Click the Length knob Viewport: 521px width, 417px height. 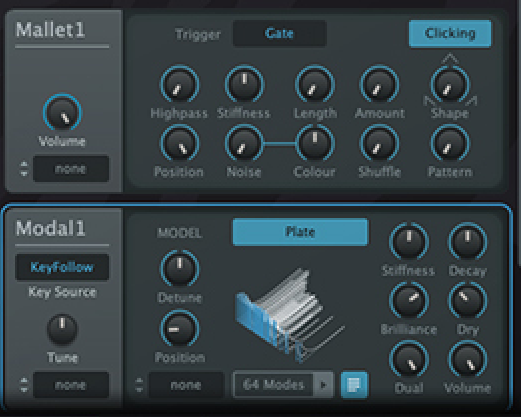314,85
